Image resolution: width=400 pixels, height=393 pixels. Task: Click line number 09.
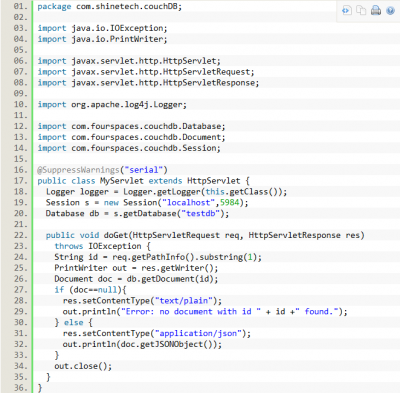(21, 94)
